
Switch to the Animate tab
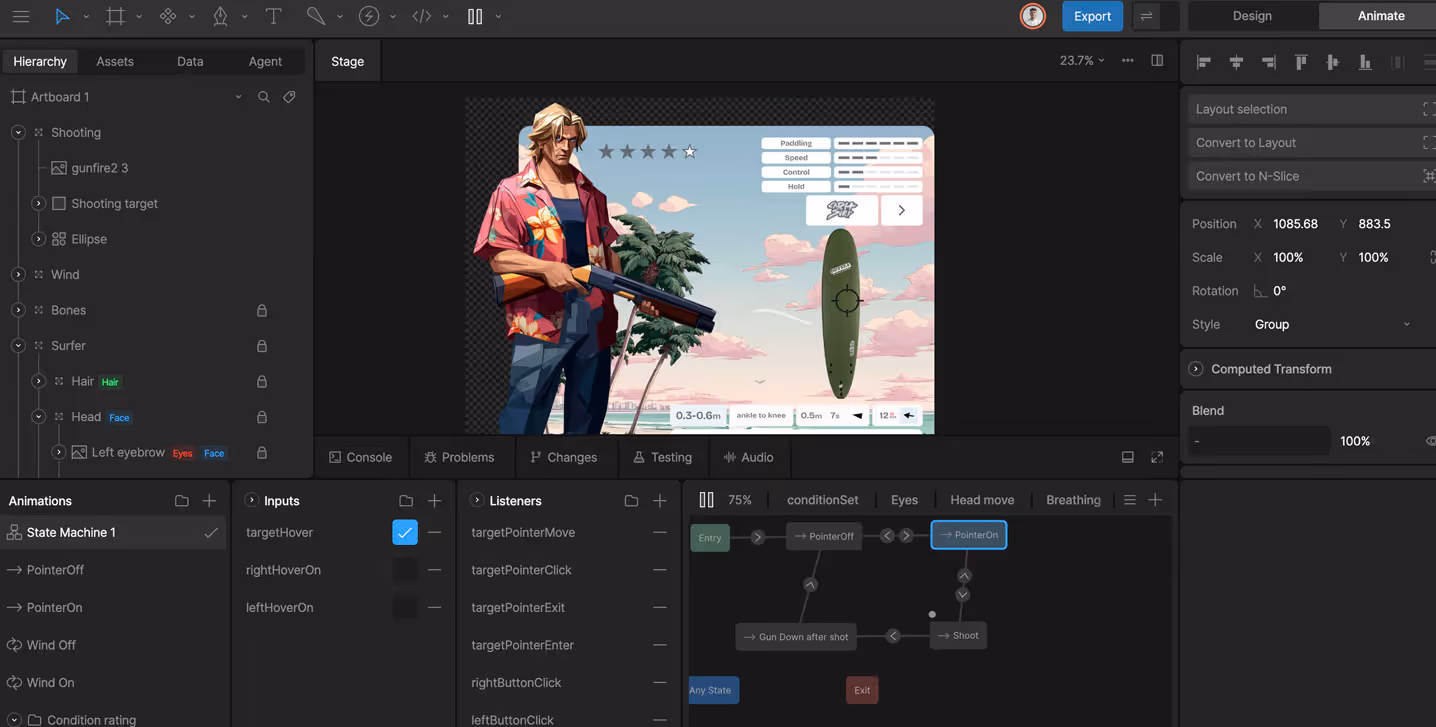coord(1379,15)
